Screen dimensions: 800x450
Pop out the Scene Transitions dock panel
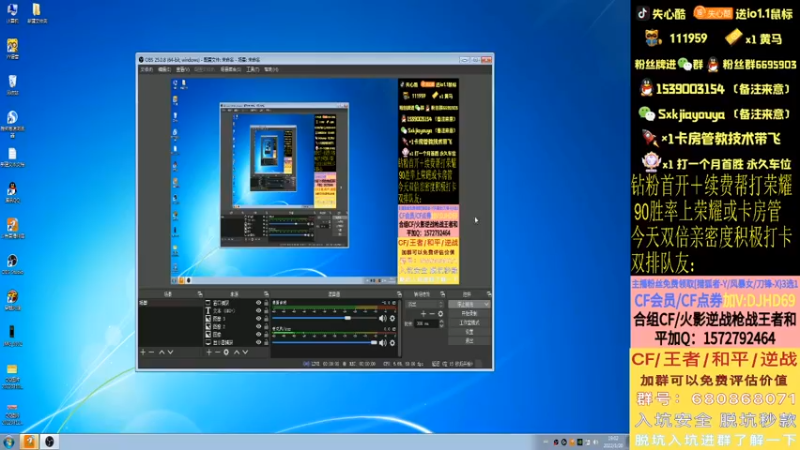point(442,294)
